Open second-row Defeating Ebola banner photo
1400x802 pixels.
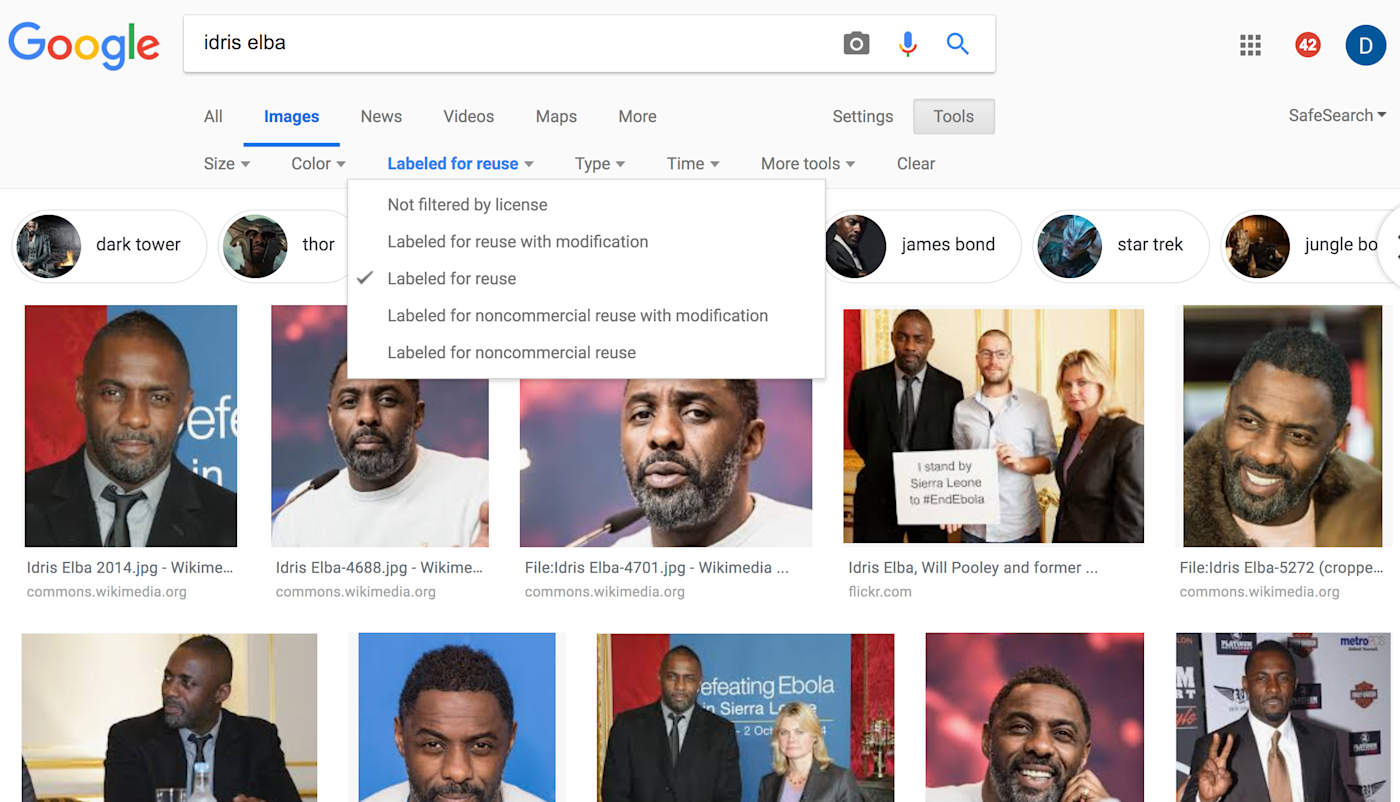click(x=746, y=717)
